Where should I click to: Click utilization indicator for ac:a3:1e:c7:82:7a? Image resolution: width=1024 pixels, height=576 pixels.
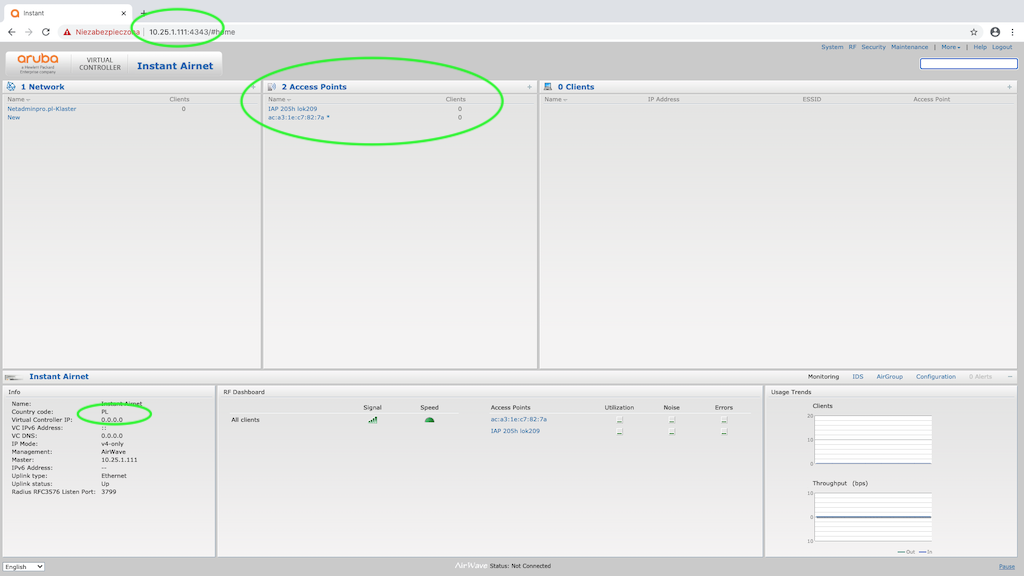619,421
